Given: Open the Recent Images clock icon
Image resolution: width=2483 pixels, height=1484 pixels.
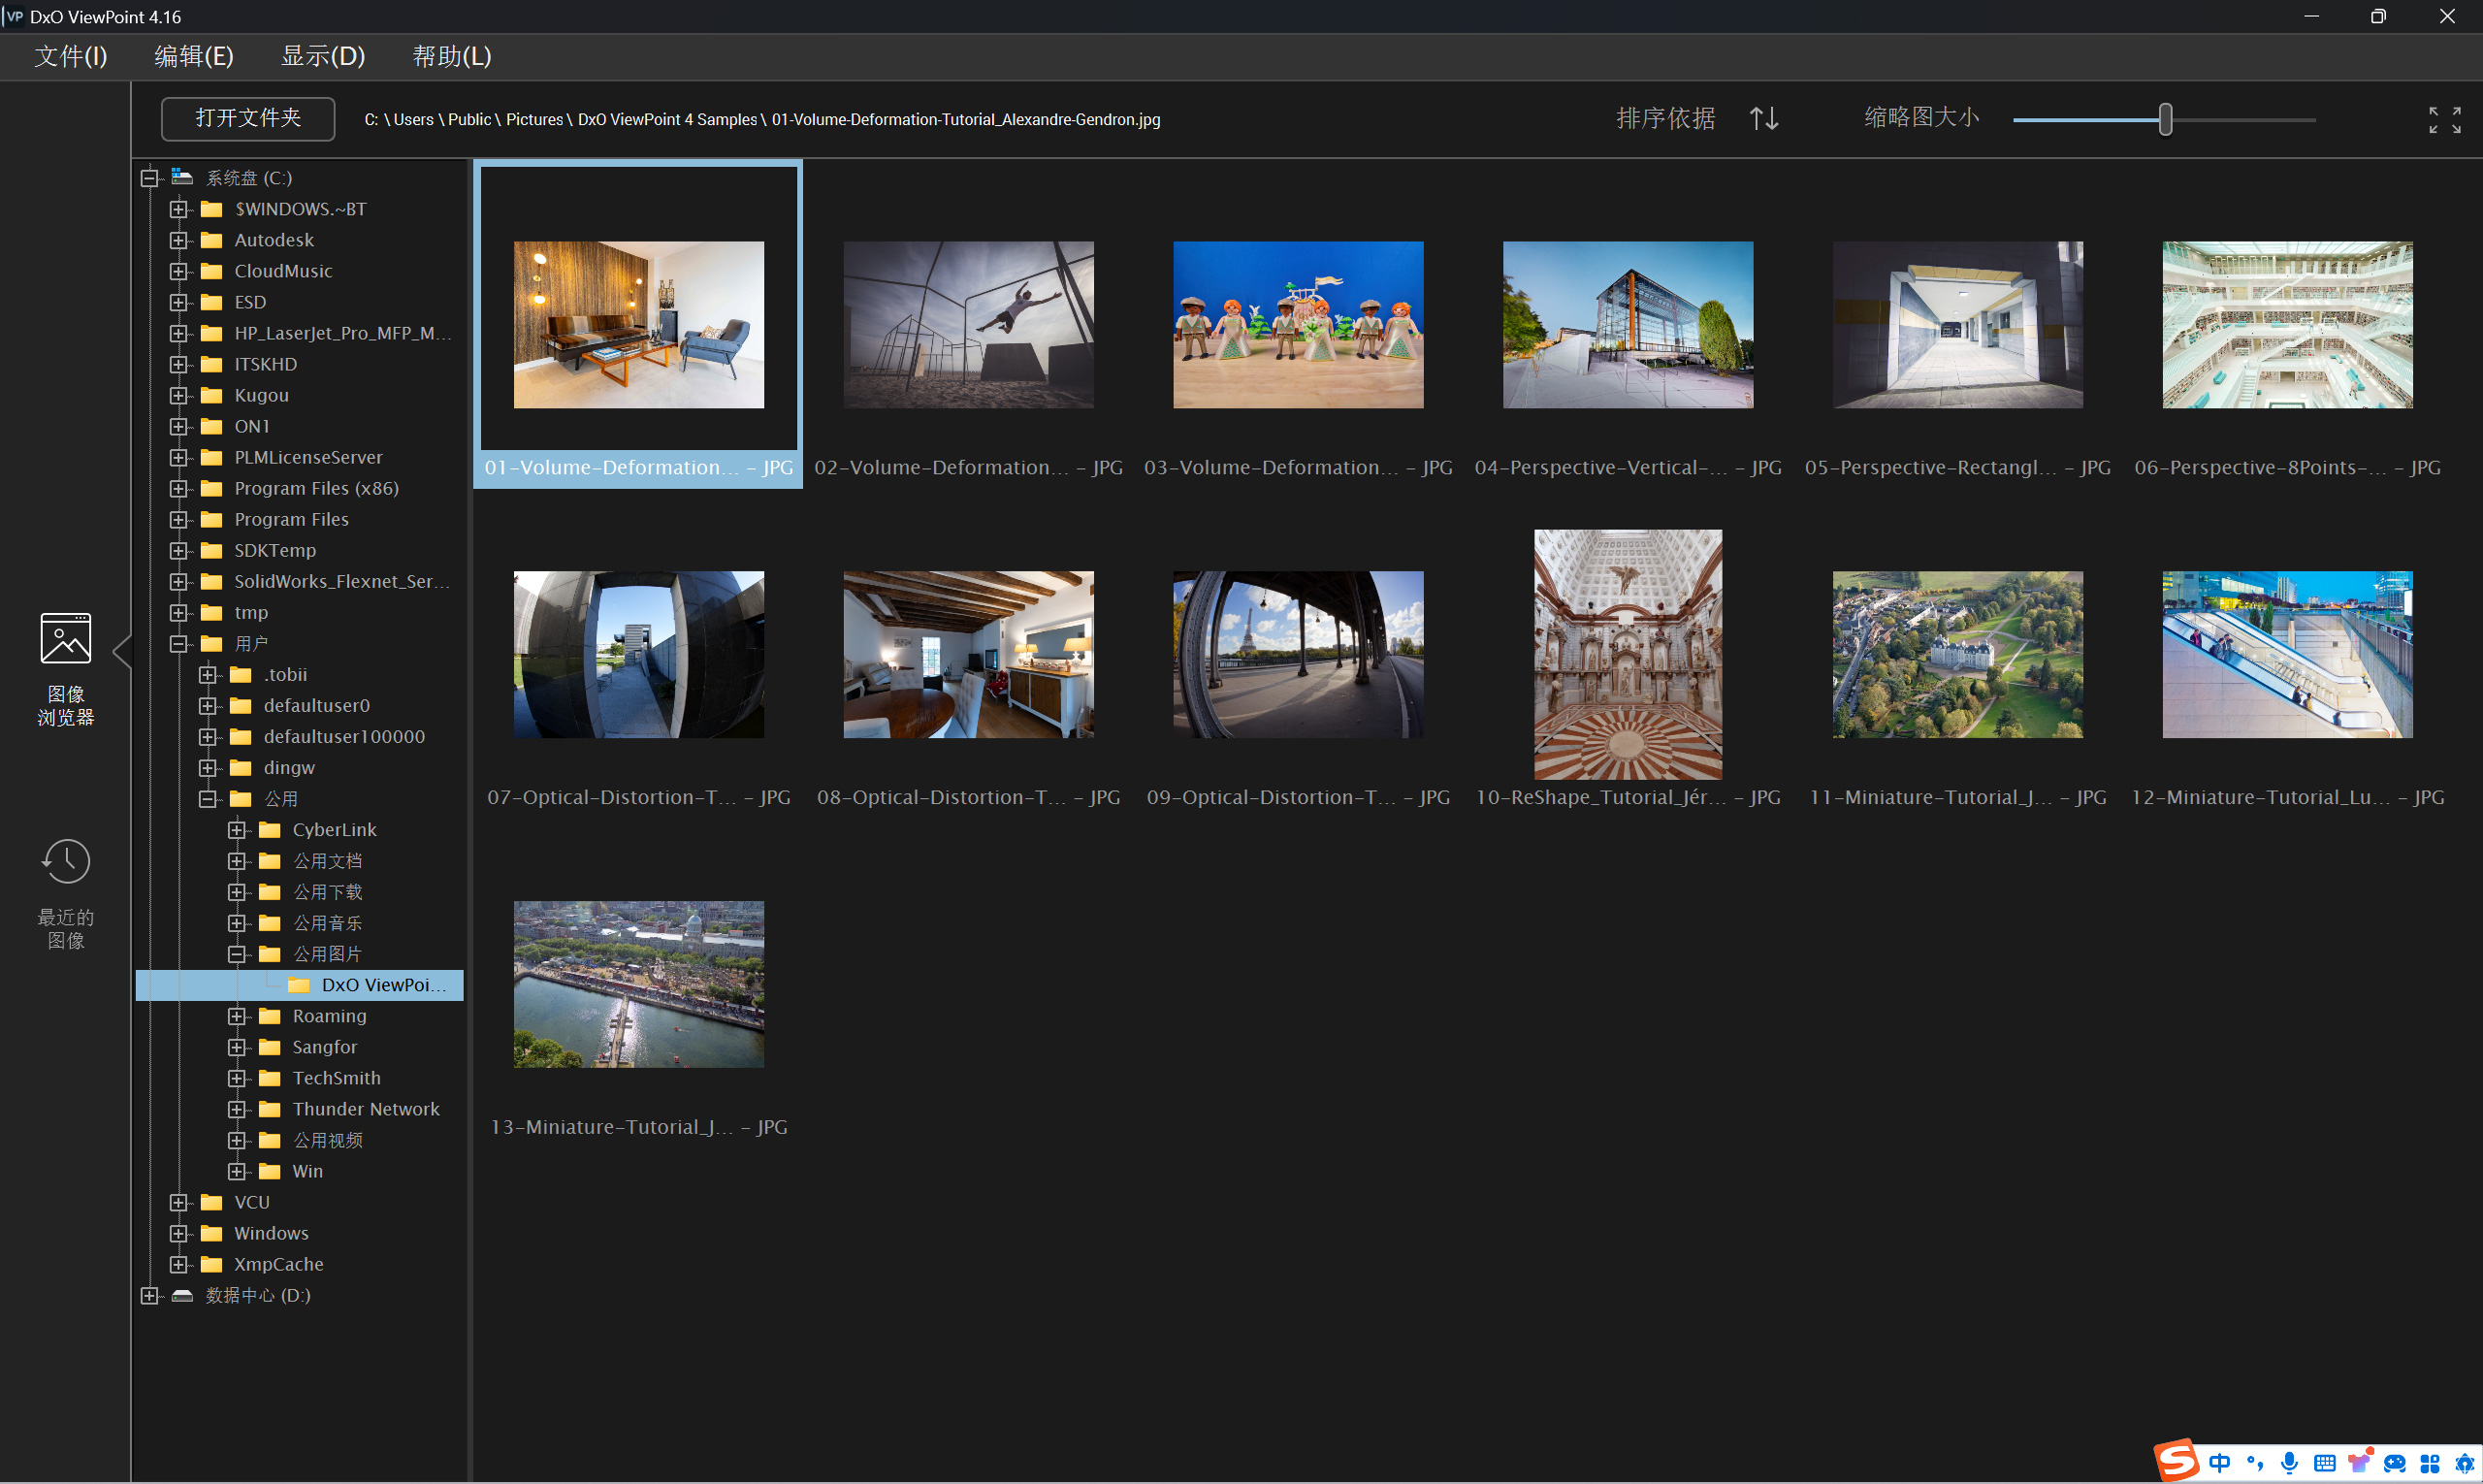Looking at the screenshot, I should [65, 862].
